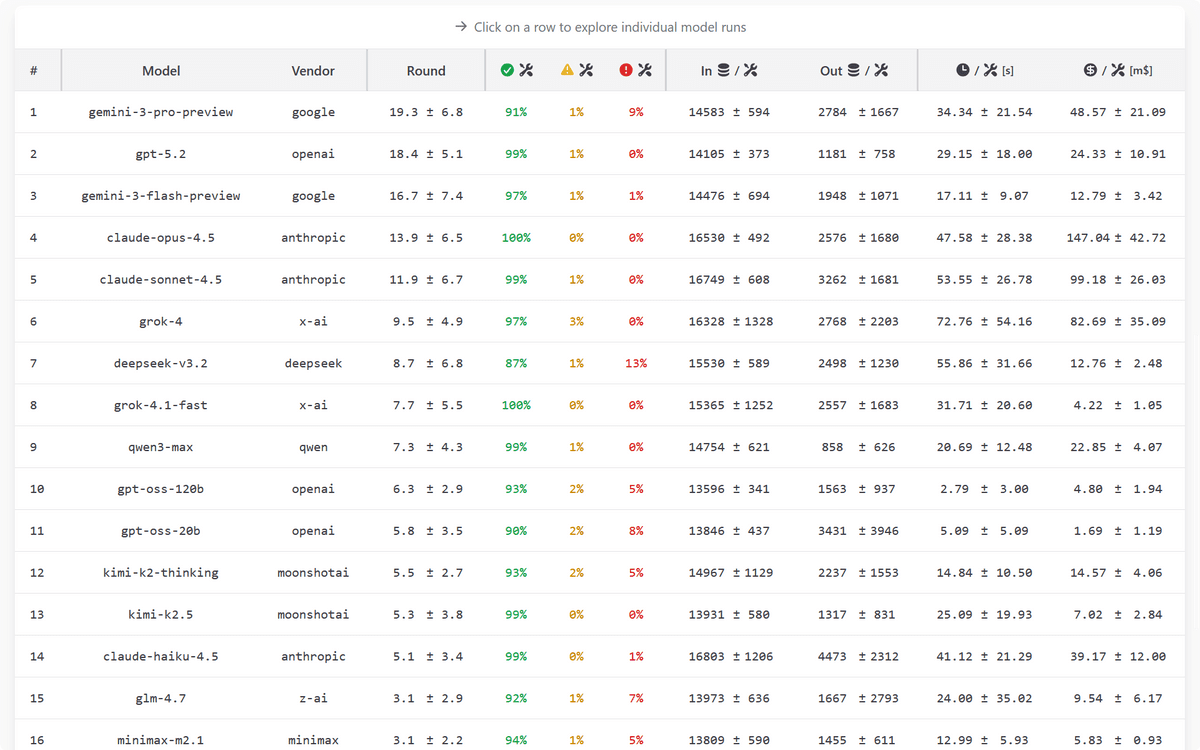Explore claude-haiku-4.5 model runs

pyautogui.click(x=161, y=657)
